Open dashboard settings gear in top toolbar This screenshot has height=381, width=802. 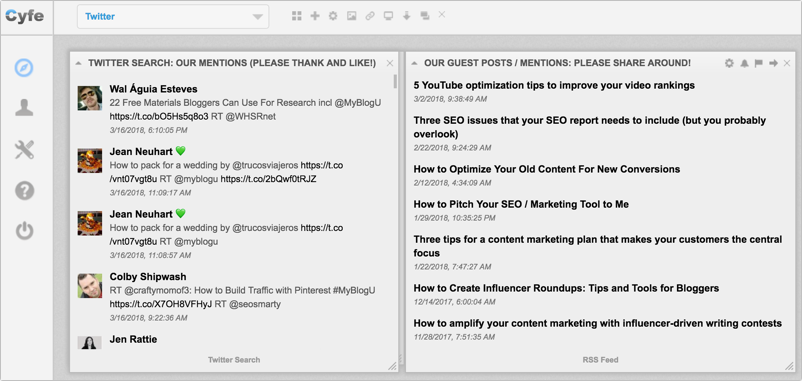coord(333,16)
